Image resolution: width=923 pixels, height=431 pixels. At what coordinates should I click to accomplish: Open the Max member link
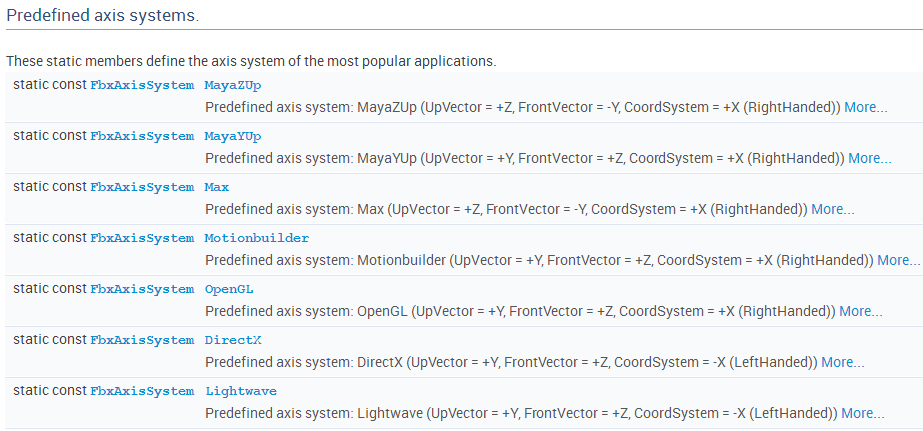(x=217, y=187)
